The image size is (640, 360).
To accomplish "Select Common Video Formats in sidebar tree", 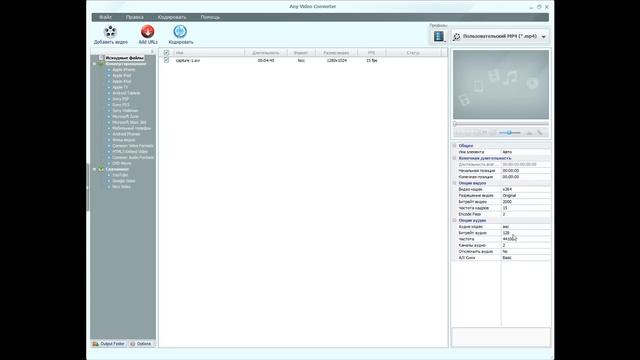I will click(133, 146).
